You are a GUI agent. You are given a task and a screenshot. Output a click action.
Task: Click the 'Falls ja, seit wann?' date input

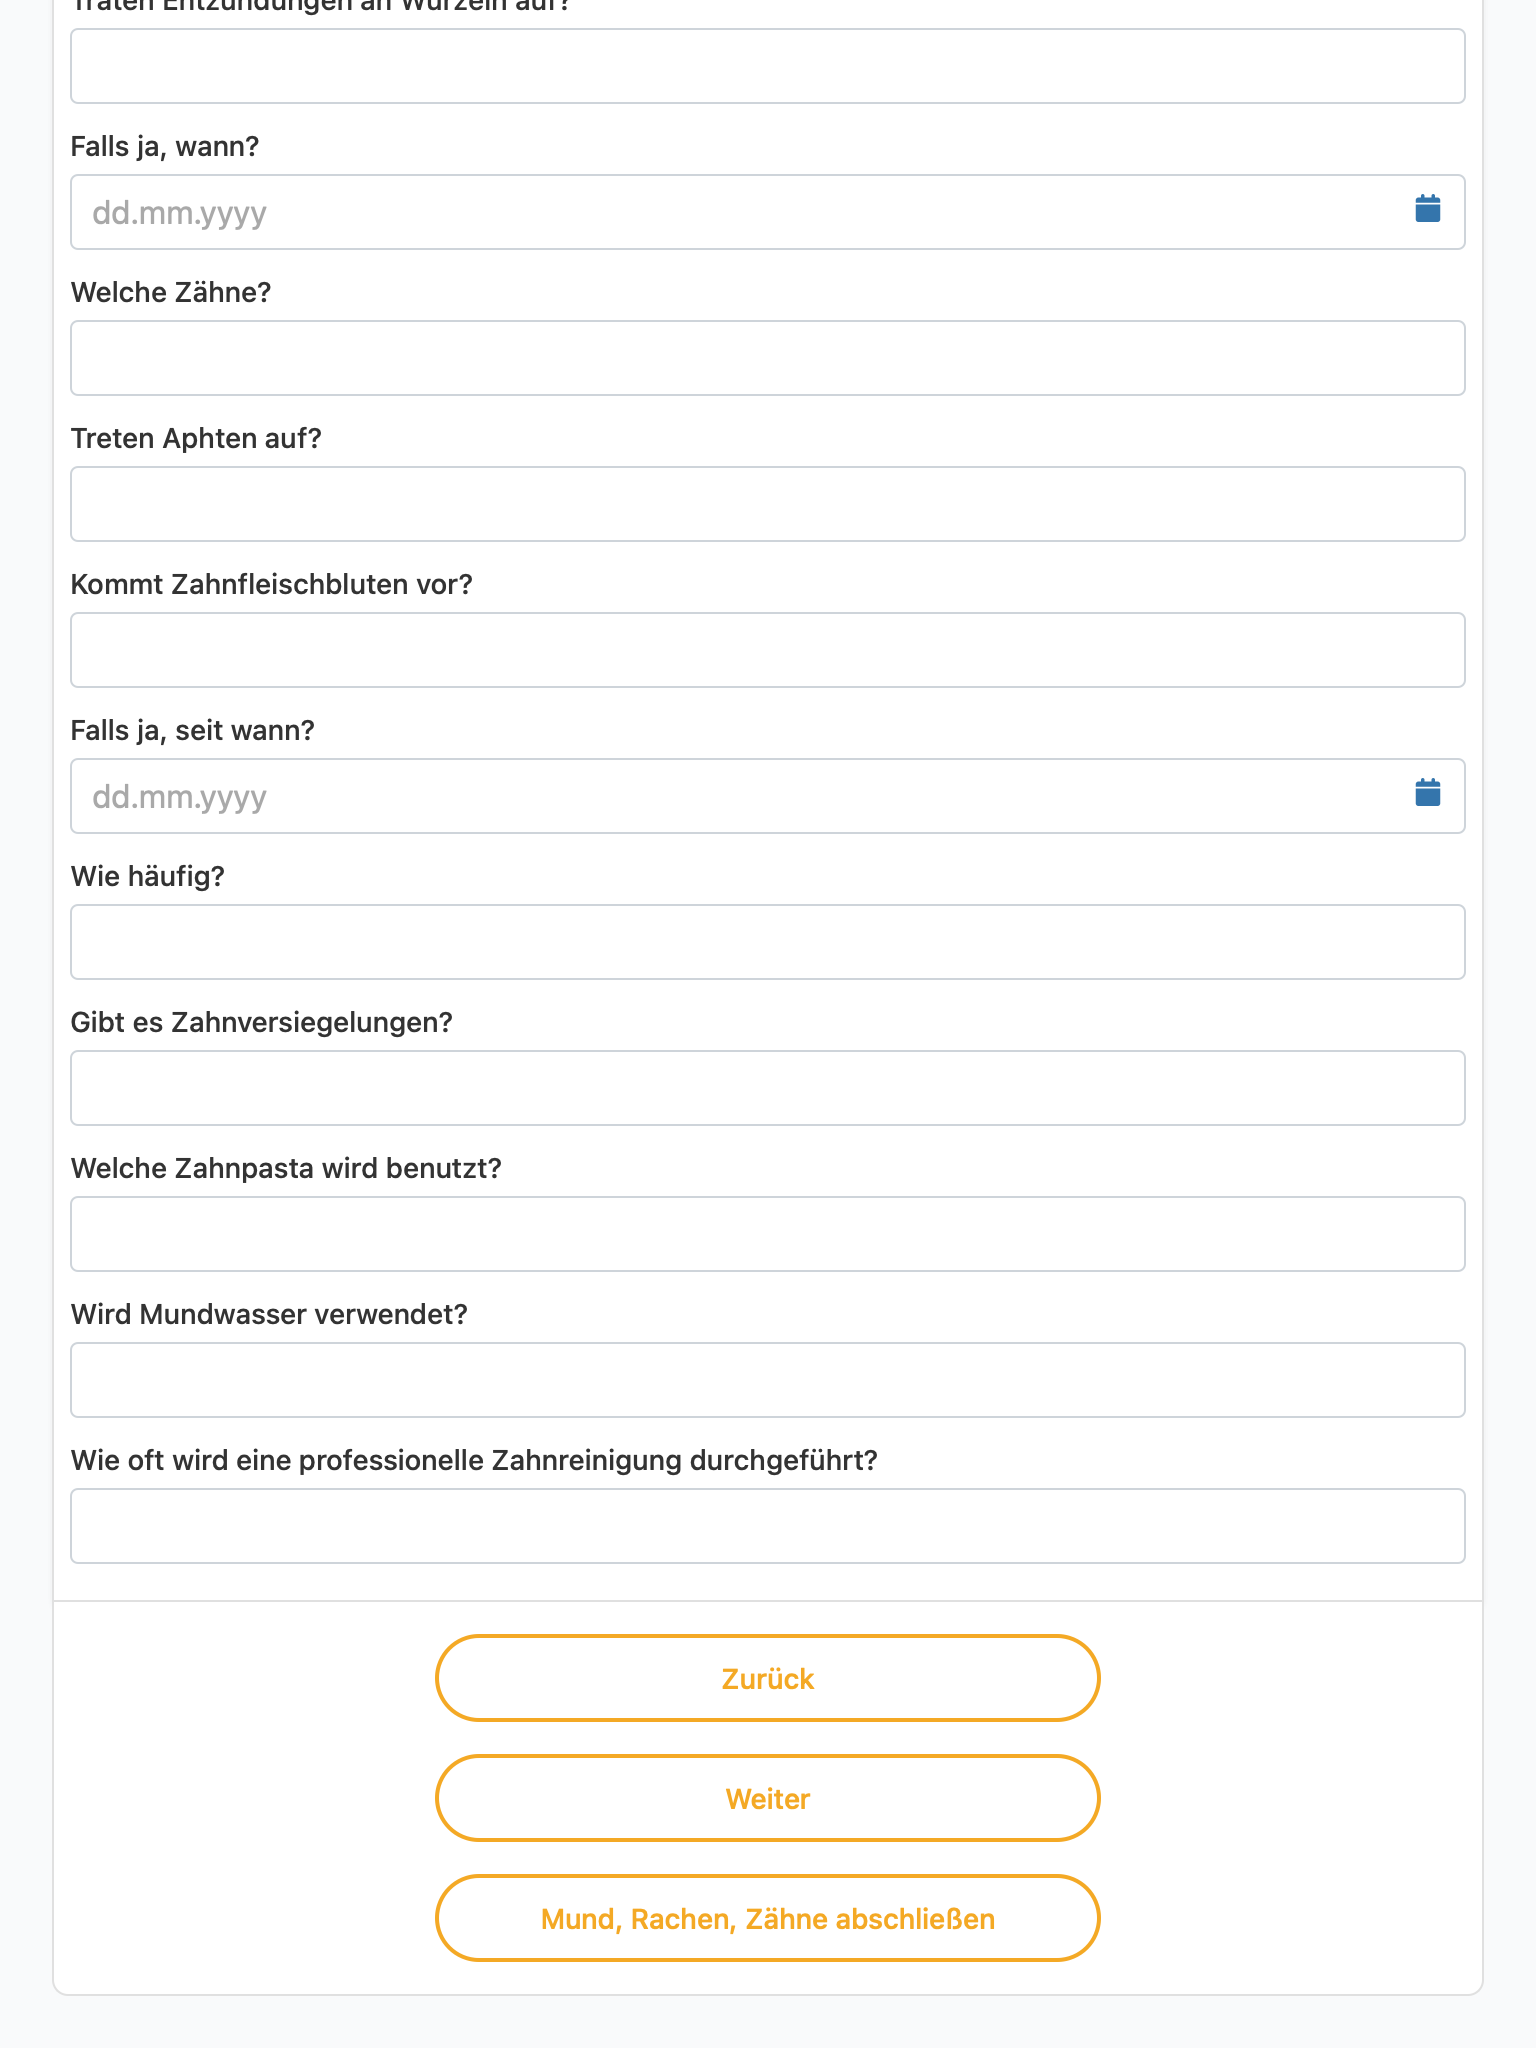(x=768, y=796)
